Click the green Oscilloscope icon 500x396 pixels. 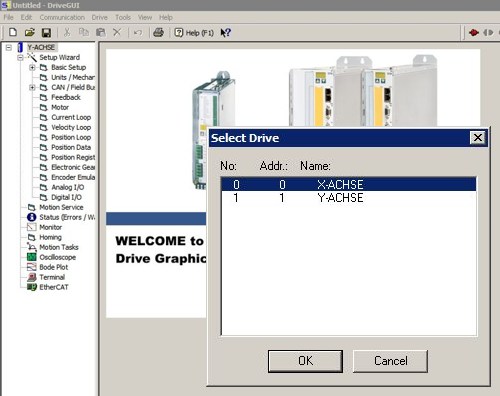(x=32, y=257)
